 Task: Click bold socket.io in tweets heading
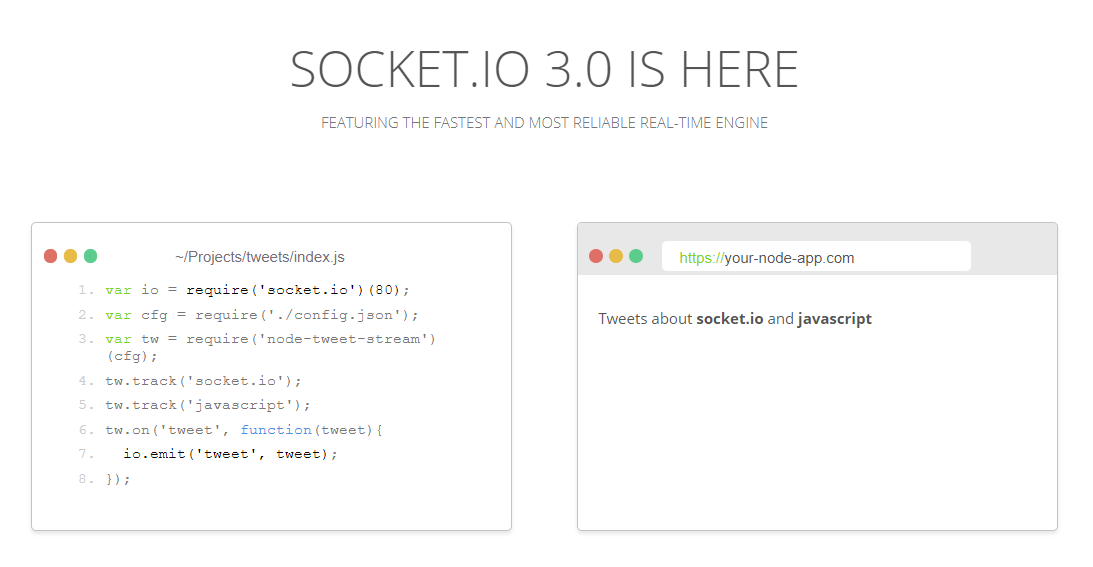coord(730,319)
